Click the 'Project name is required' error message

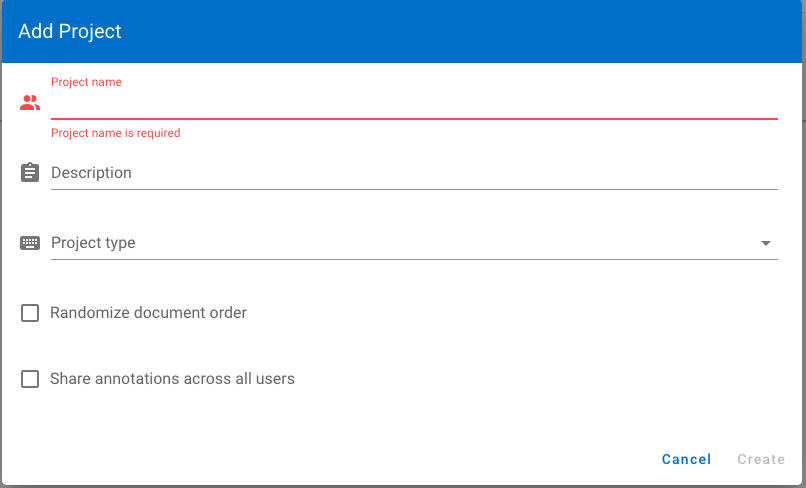[x=116, y=133]
